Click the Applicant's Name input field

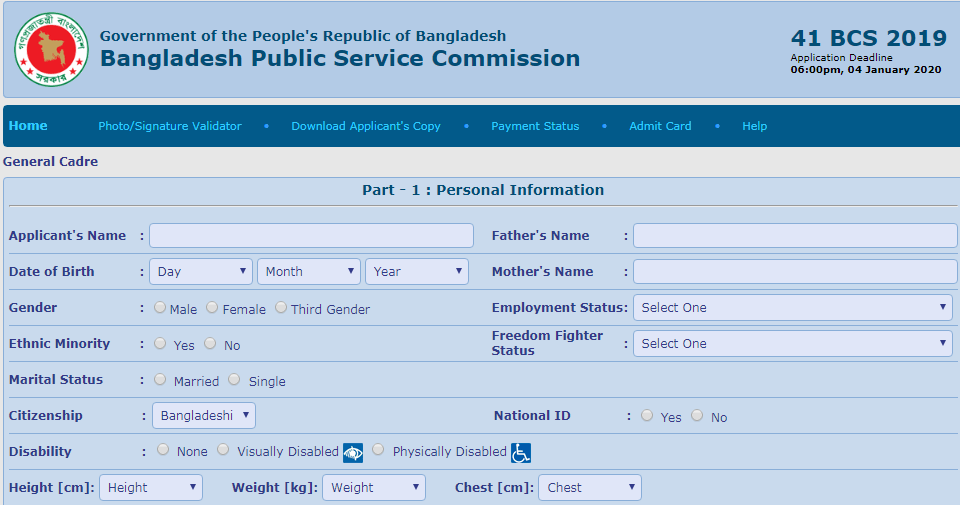pyautogui.click(x=312, y=236)
